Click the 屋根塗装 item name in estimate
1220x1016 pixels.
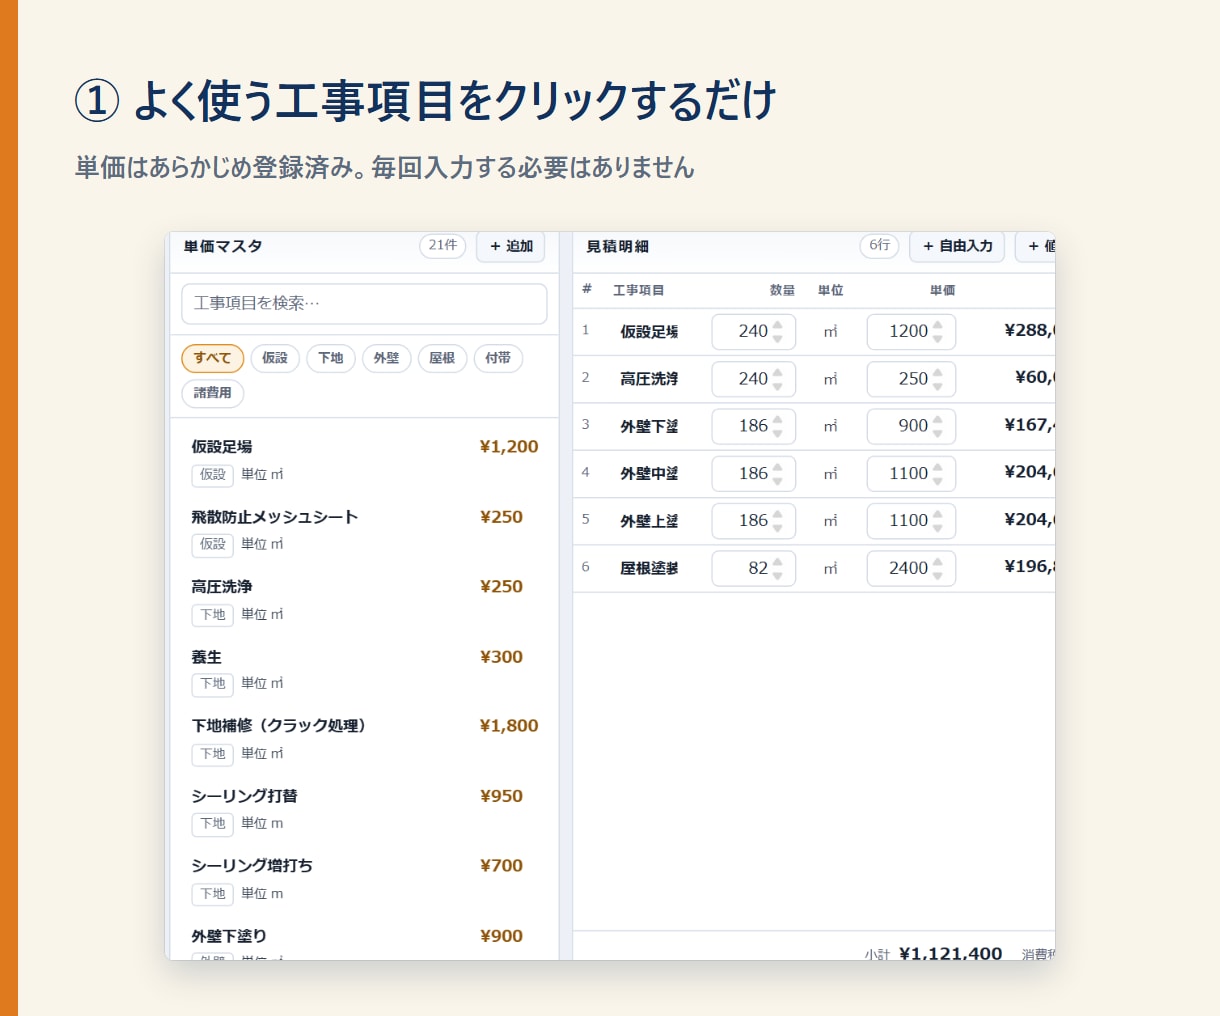649,568
